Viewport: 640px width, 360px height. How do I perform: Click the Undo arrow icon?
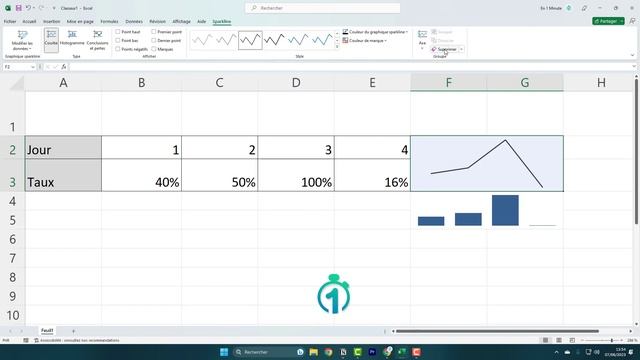[28, 8]
